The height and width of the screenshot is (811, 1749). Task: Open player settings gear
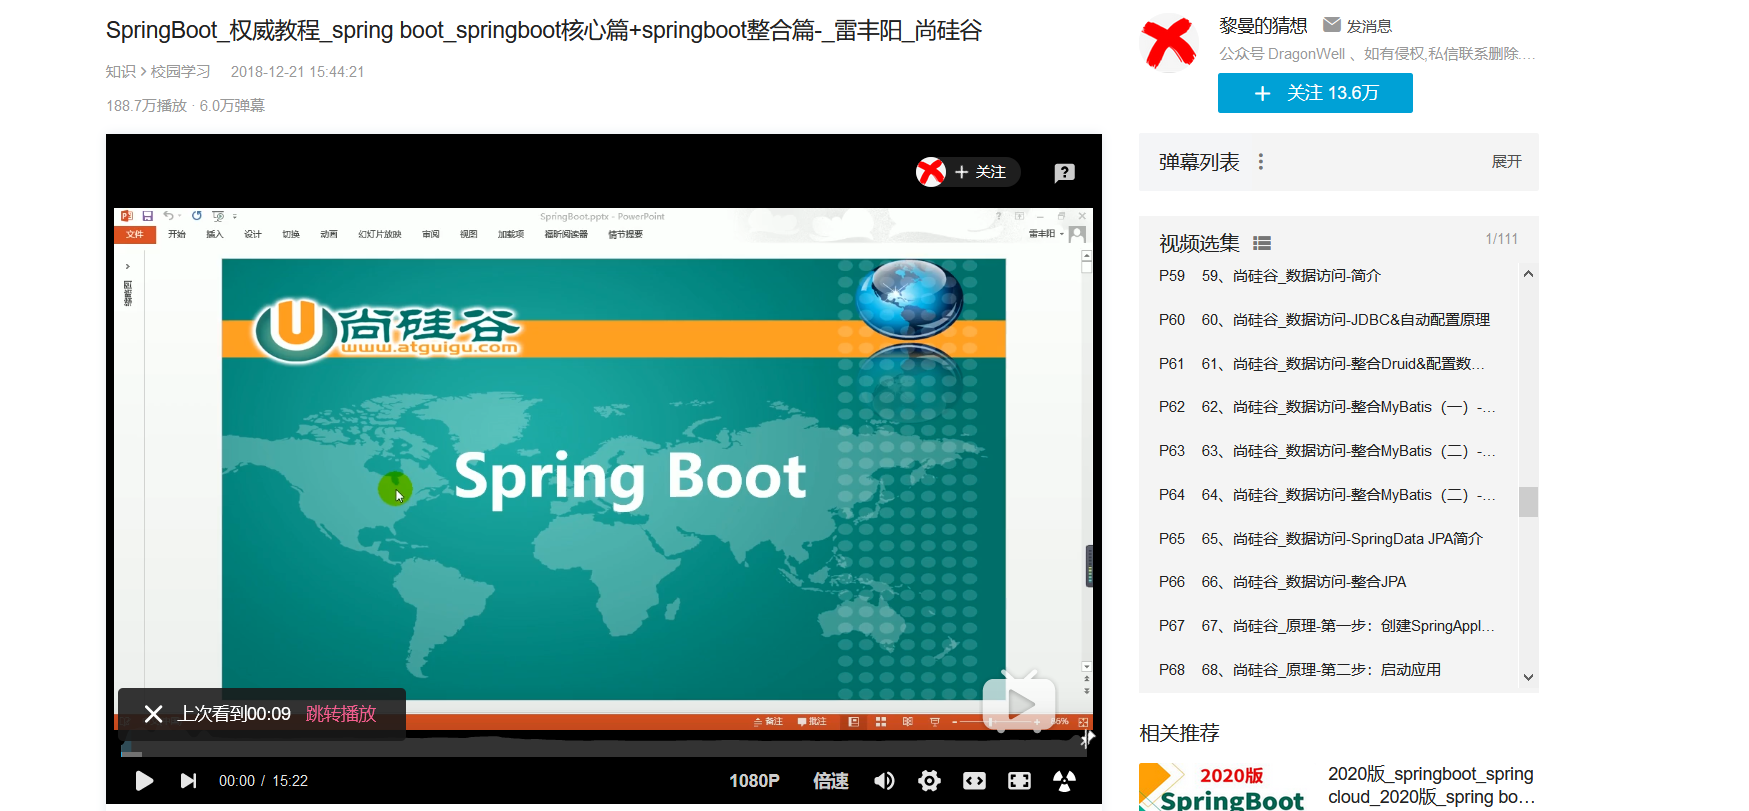coord(929,781)
